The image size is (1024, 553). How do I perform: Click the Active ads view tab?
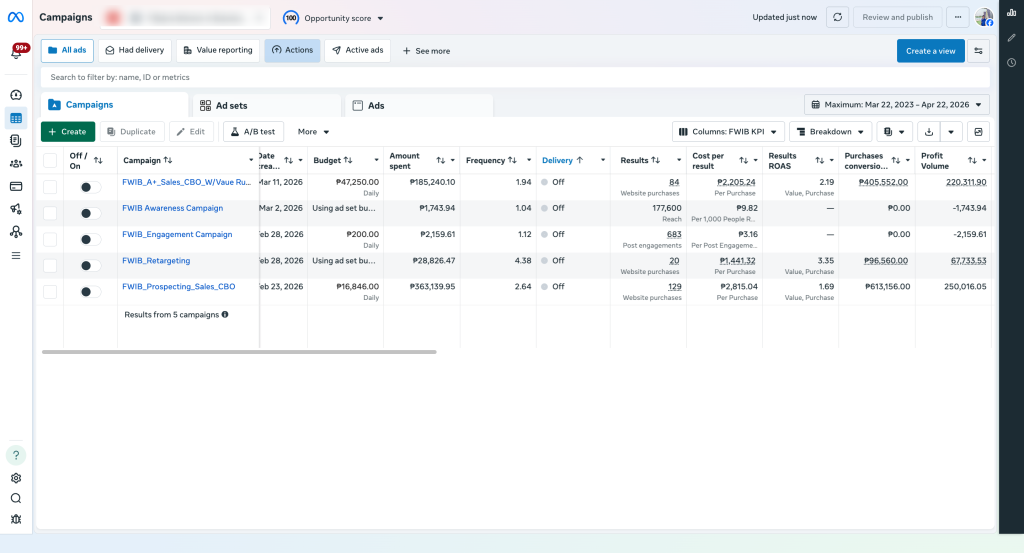[357, 50]
